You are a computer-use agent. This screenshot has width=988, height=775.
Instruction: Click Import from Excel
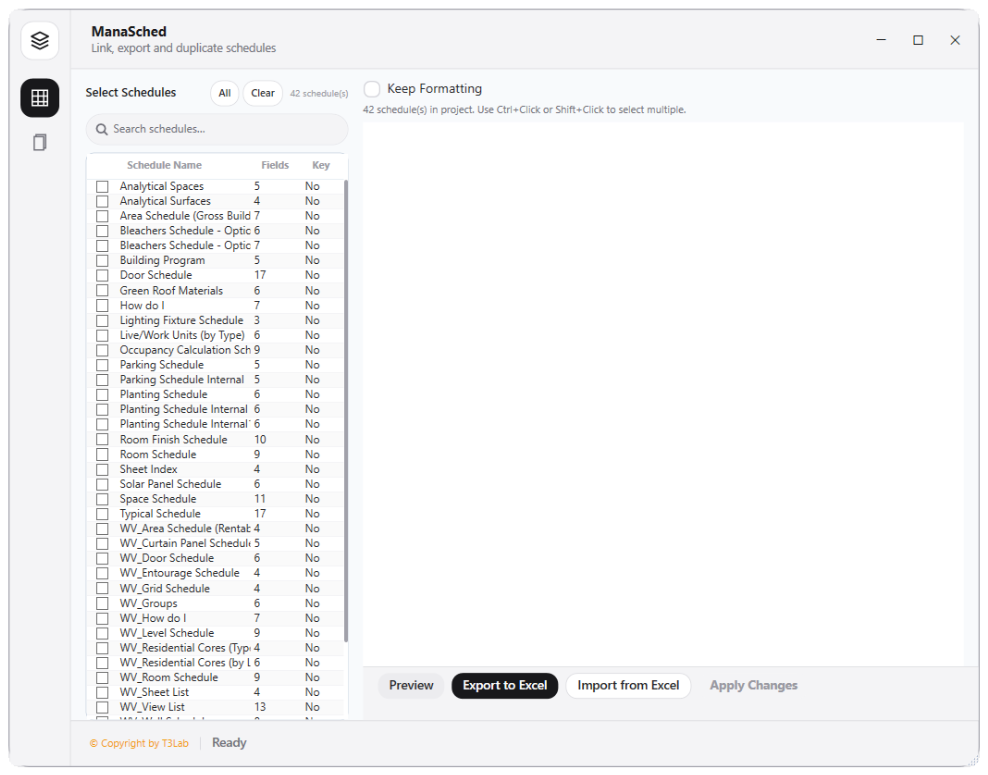click(628, 686)
